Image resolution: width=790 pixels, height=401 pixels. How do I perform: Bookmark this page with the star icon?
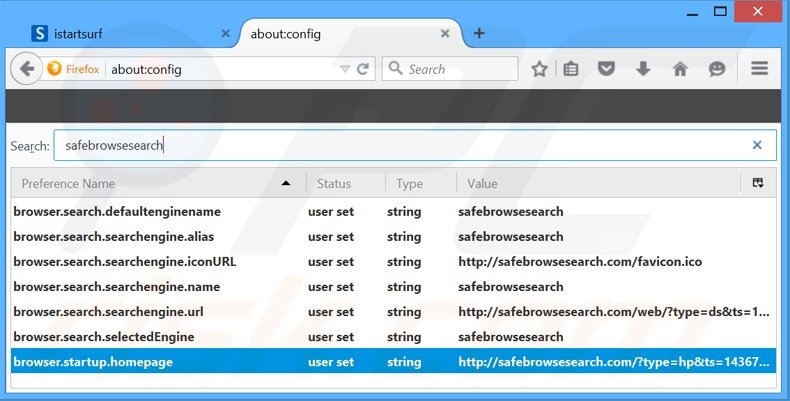click(539, 69)
